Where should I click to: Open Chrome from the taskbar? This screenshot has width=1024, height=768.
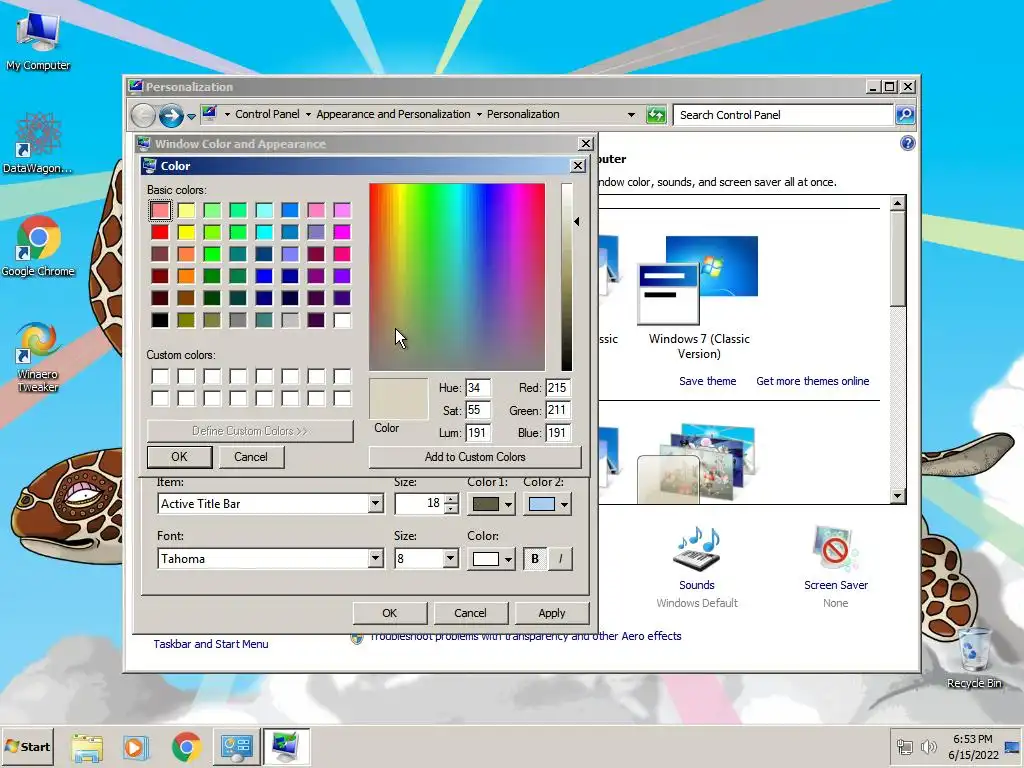pyautogui.click(x=187, y=746)
